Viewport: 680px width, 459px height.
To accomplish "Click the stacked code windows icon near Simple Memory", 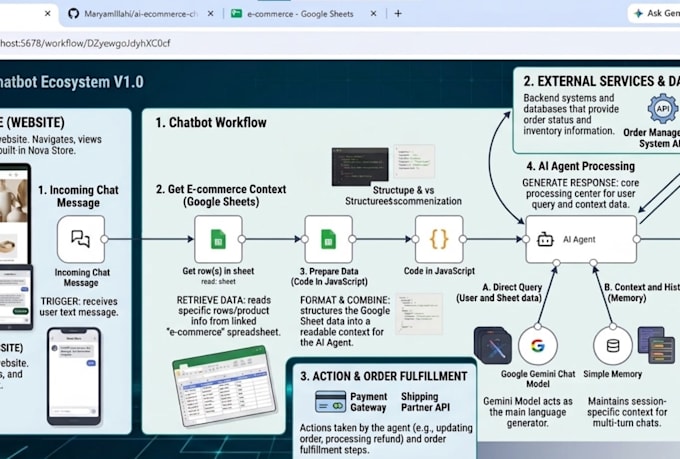I will 657,345.
